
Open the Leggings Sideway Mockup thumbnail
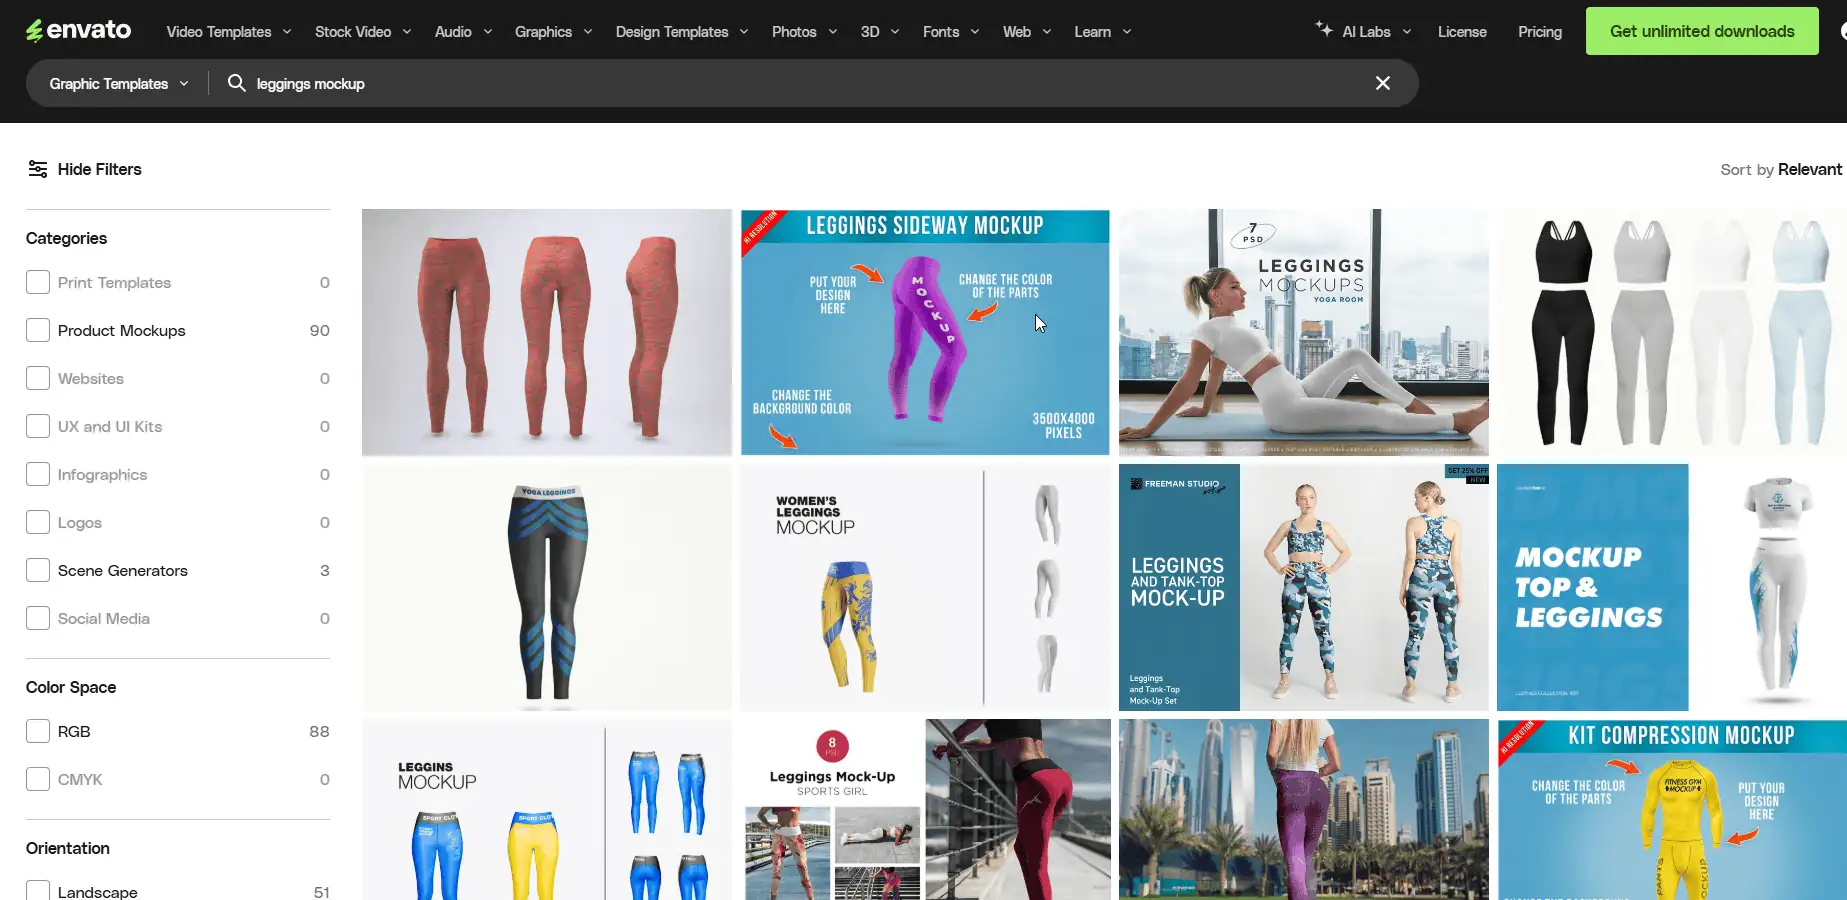[x=925, y=332]
